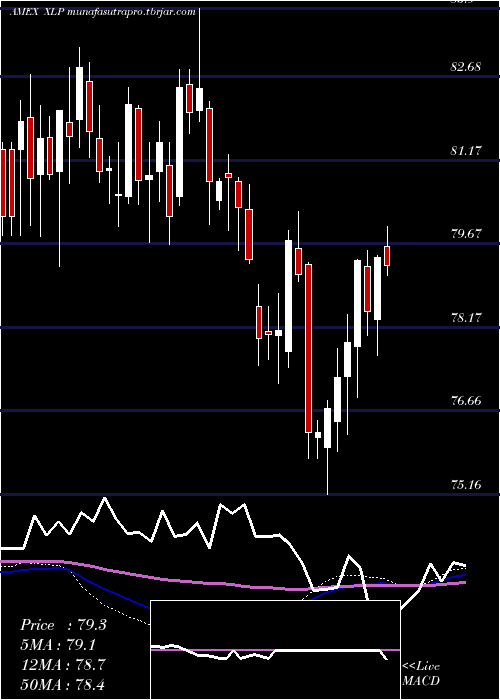
Task: Click the 76.66 price axis label
Action: tap(467, 400)
